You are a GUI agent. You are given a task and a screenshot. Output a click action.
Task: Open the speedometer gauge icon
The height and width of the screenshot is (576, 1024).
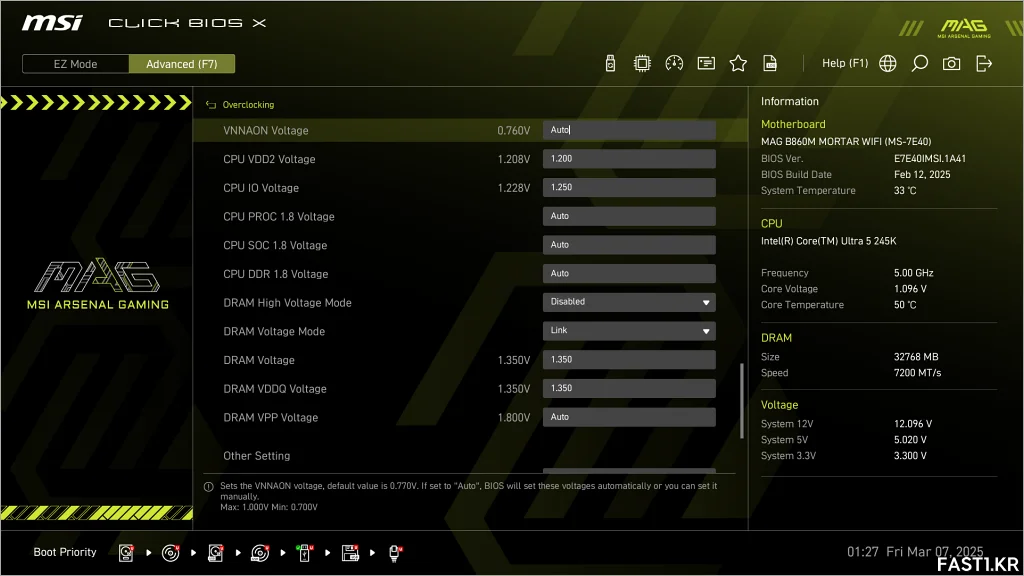tap(674, 63)
